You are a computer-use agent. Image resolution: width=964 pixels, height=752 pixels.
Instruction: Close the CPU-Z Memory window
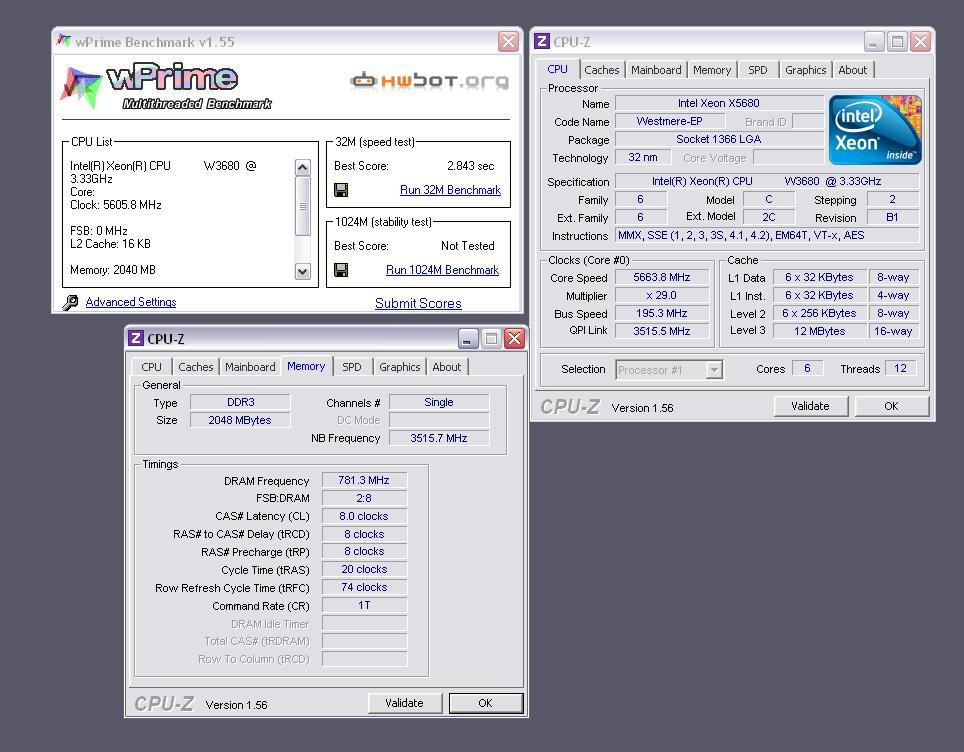tap(515, 338)
